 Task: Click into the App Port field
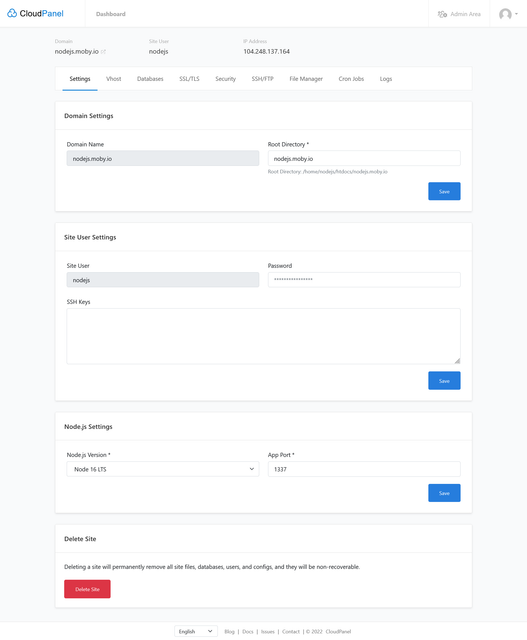pos(364,469)
